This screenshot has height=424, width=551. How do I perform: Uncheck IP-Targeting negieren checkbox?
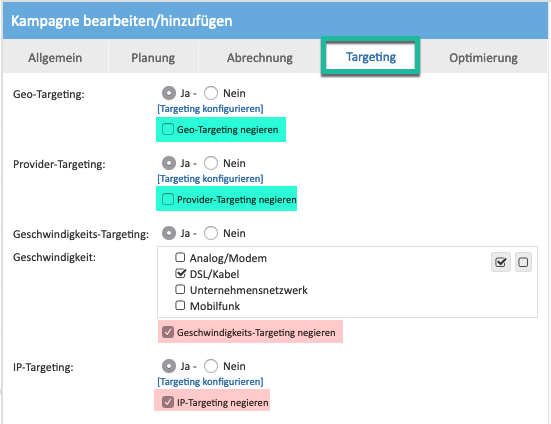tap(168, 402)
